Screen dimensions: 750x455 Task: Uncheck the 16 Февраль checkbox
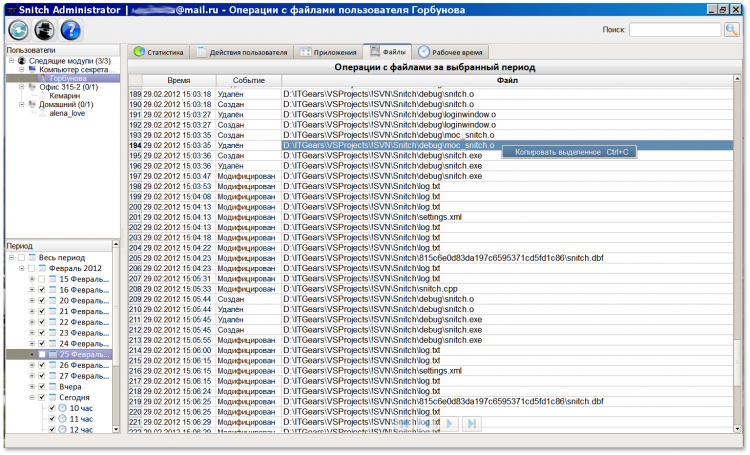tap(42, 290)
